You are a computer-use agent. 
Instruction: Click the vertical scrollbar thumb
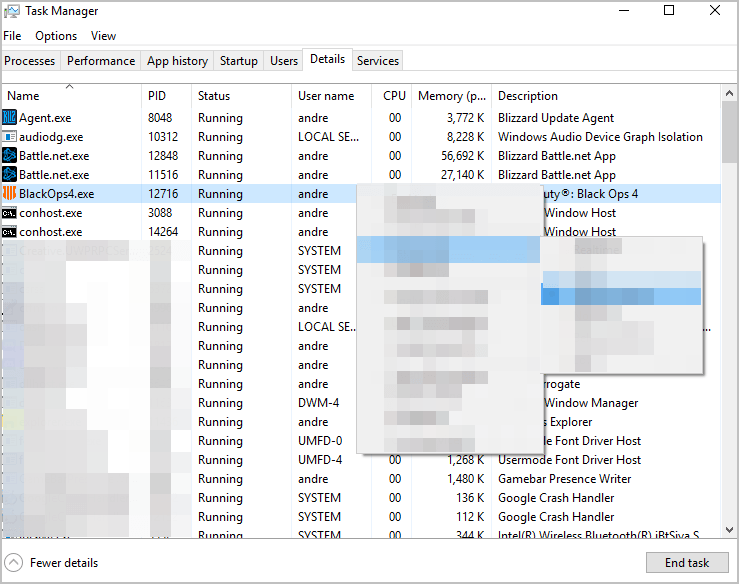(x=729, y=132)
